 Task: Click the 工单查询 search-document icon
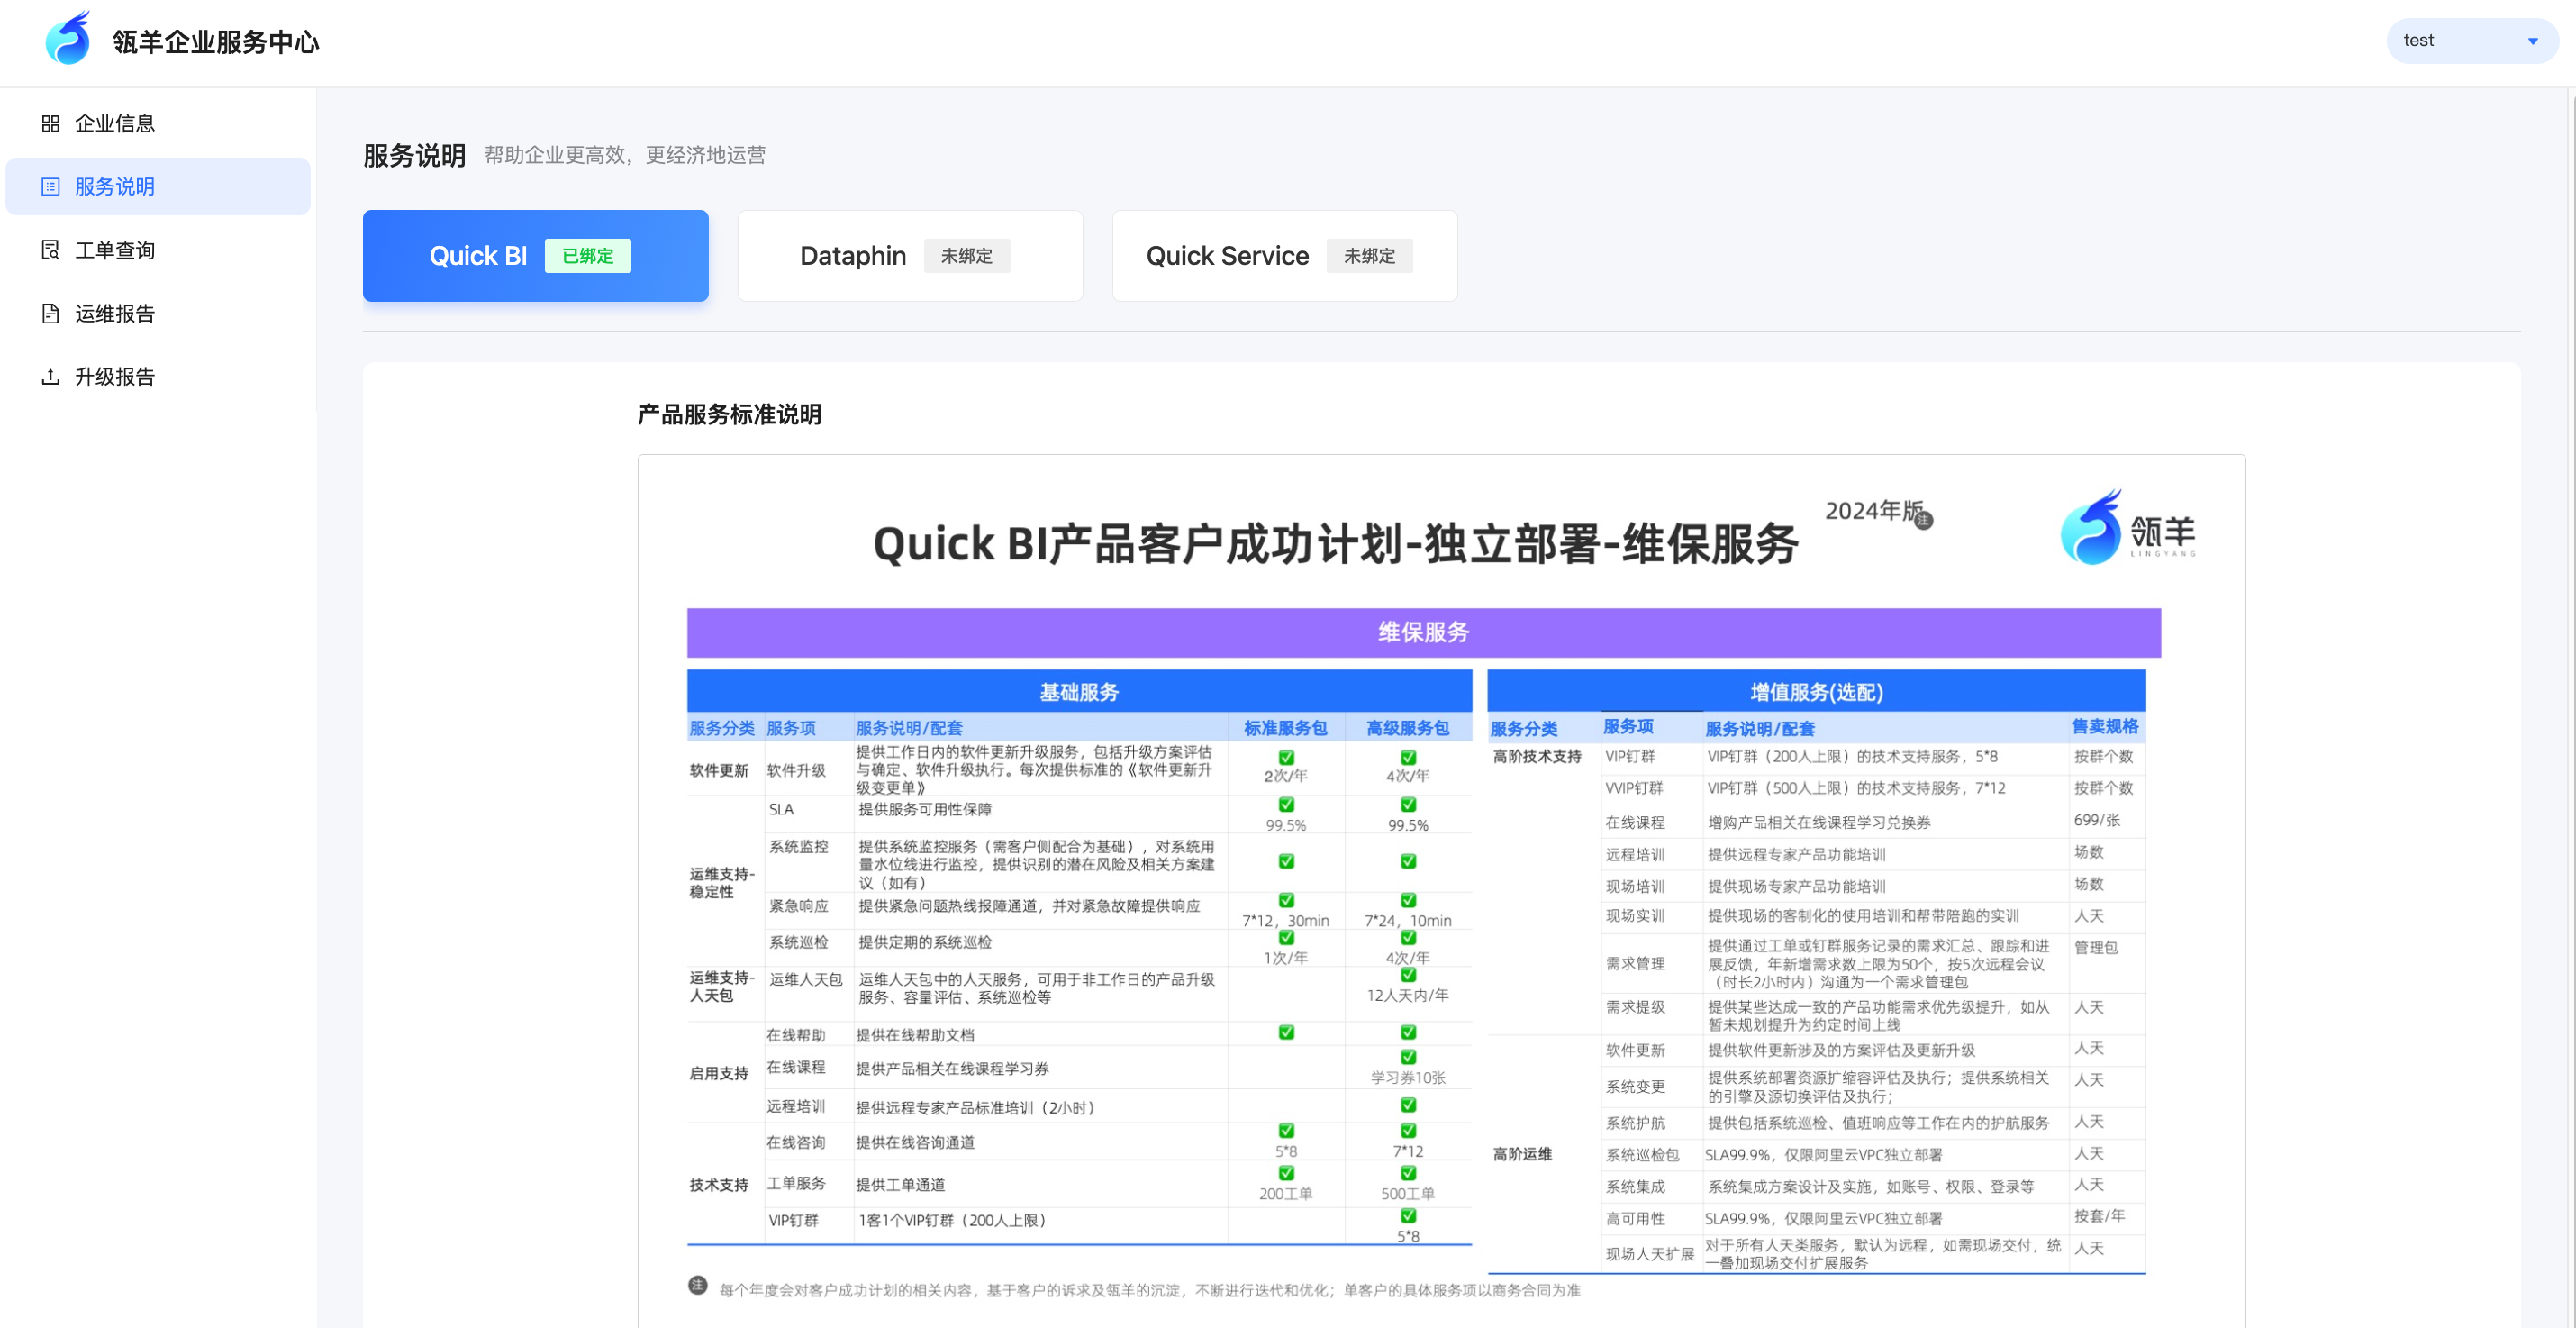50,250
